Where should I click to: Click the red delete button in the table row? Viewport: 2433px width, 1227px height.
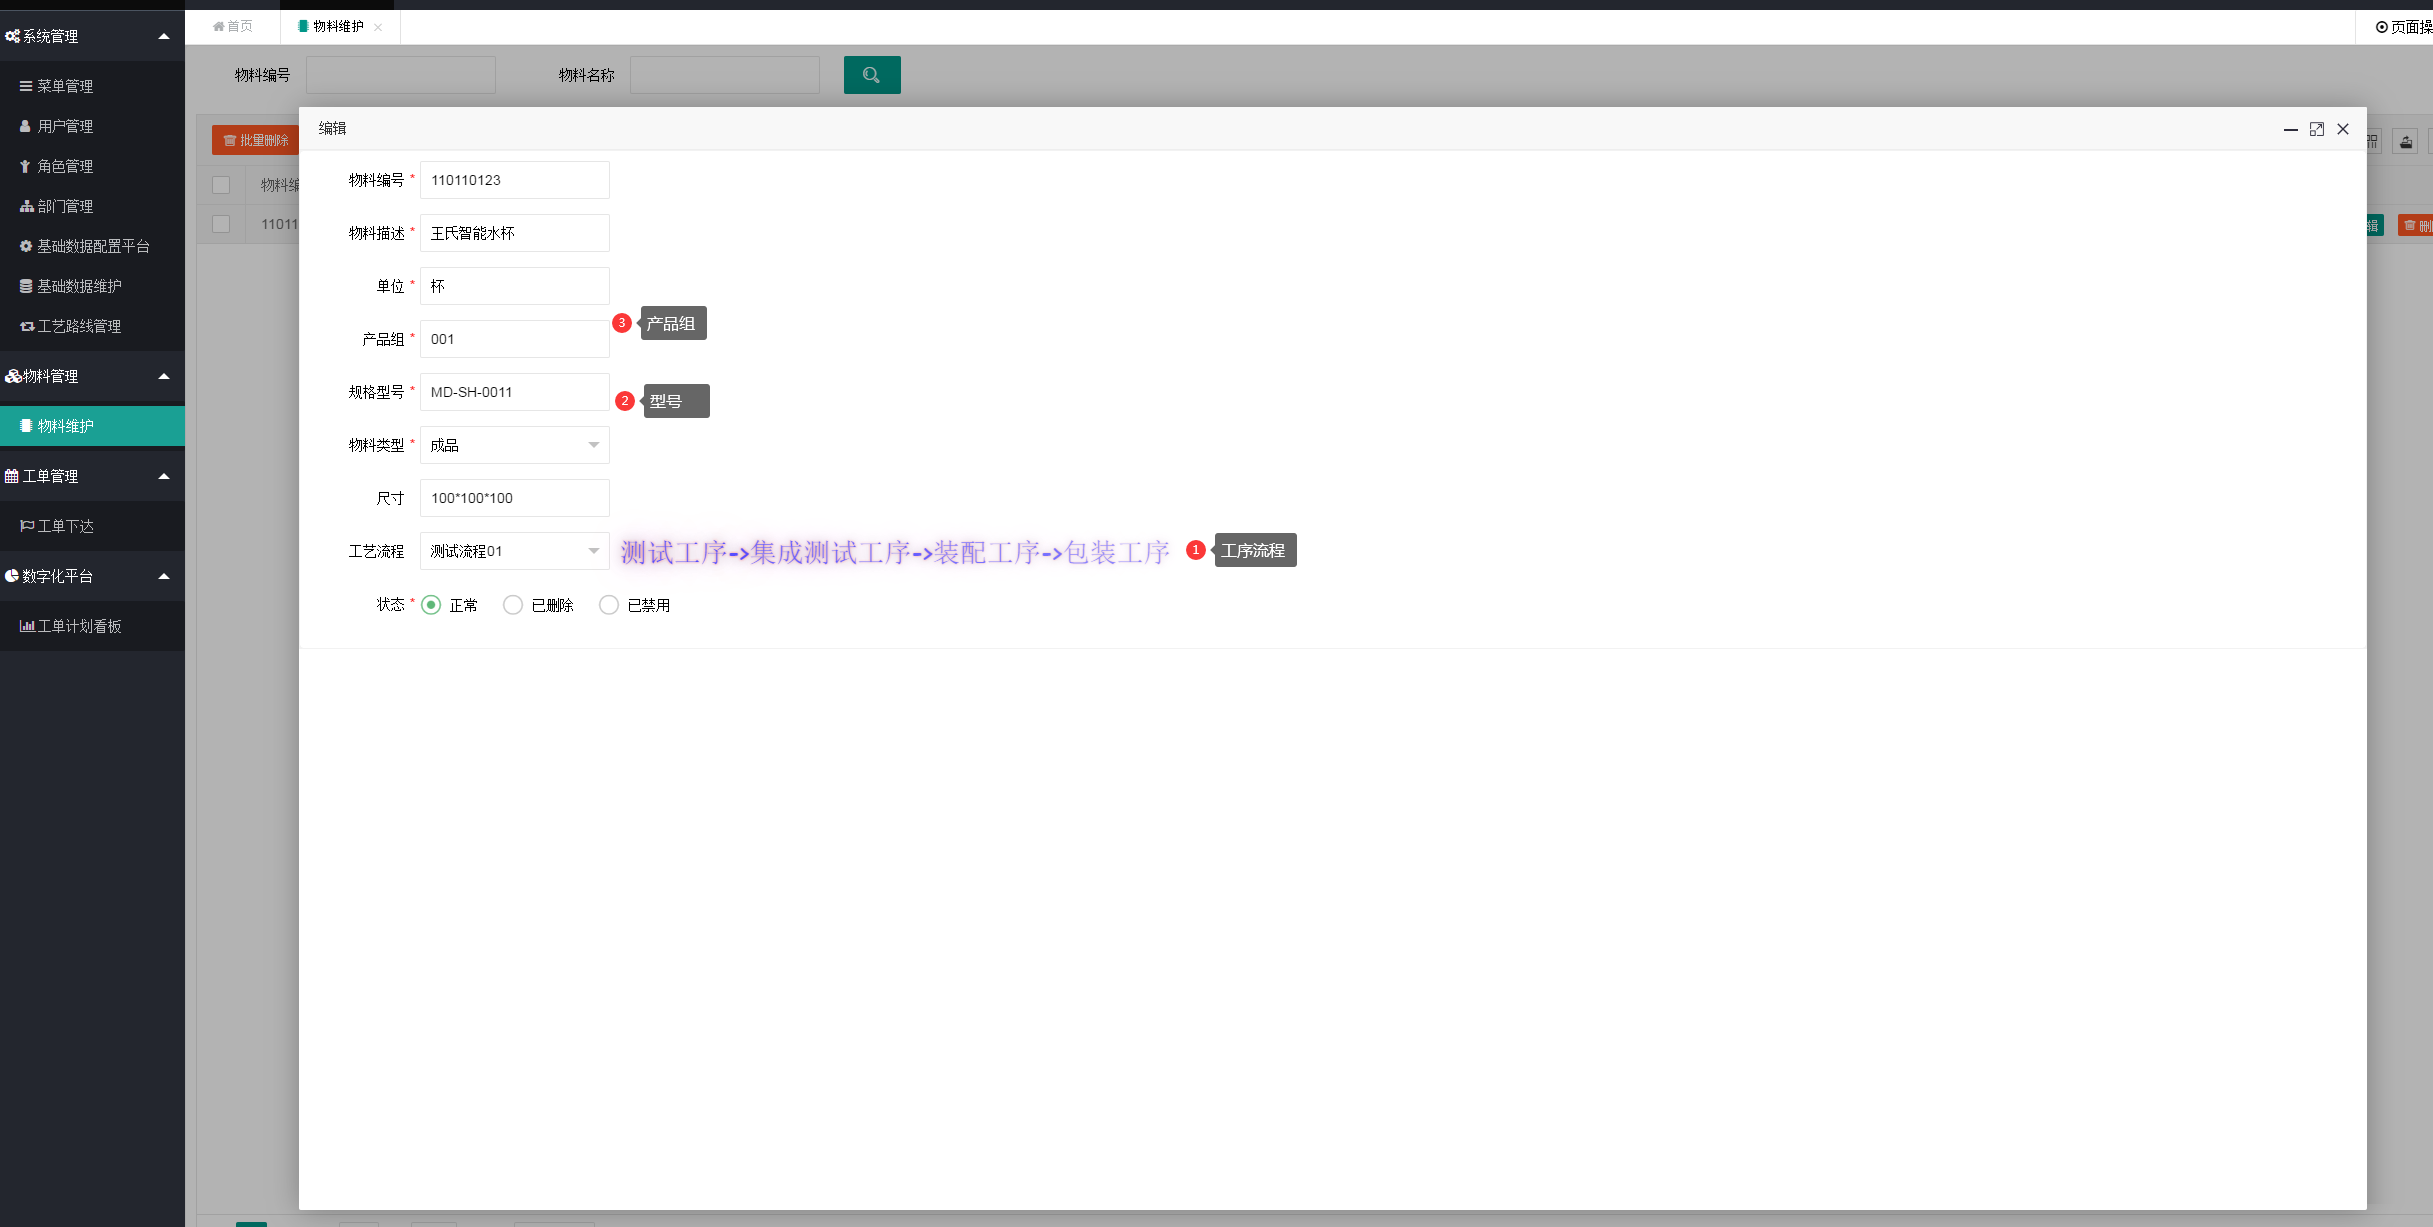(2415, 225)
